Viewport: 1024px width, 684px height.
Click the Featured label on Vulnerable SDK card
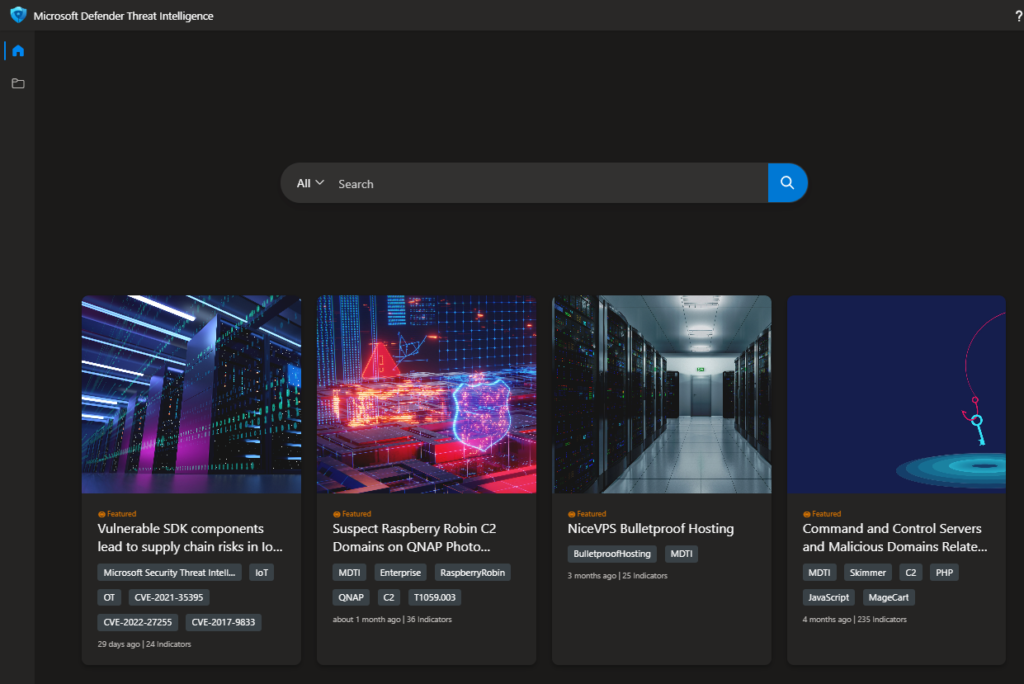117,513
